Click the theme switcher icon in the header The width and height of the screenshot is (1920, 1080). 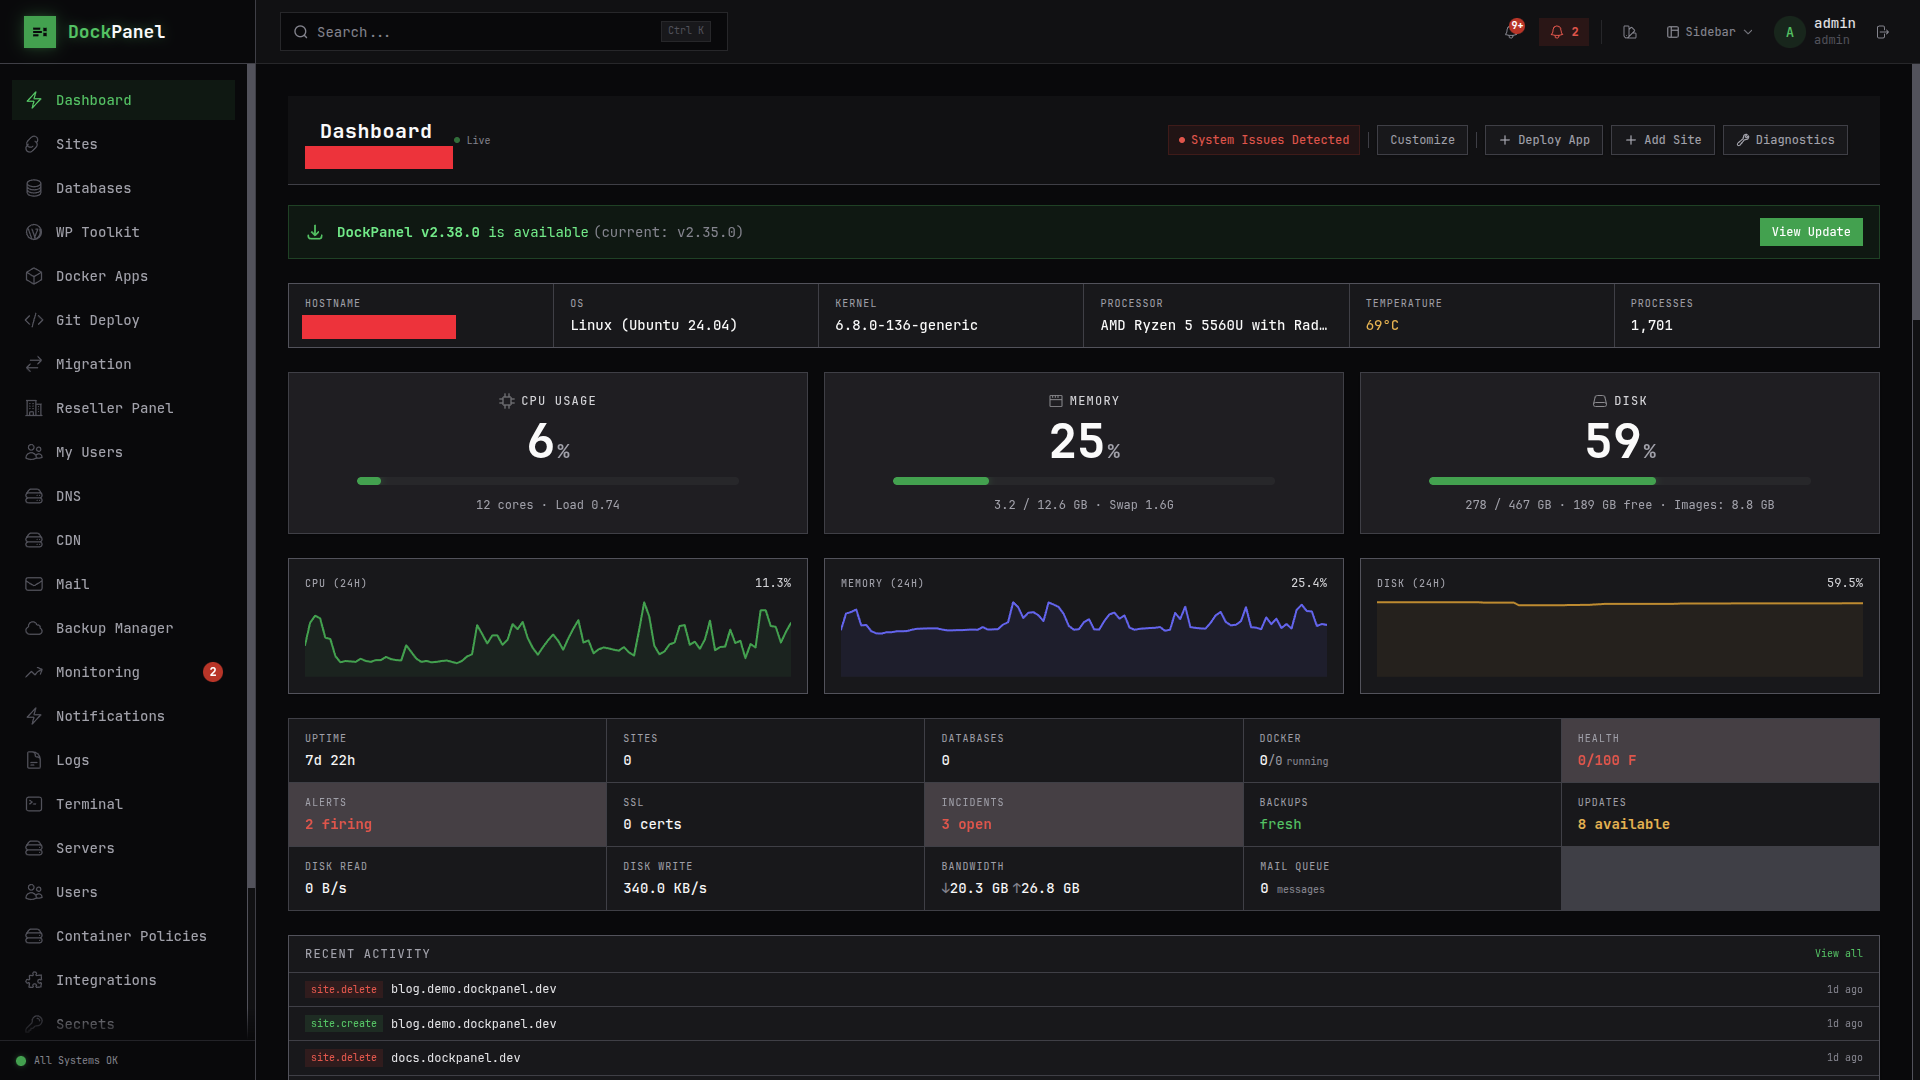(x=1630, y=32)
